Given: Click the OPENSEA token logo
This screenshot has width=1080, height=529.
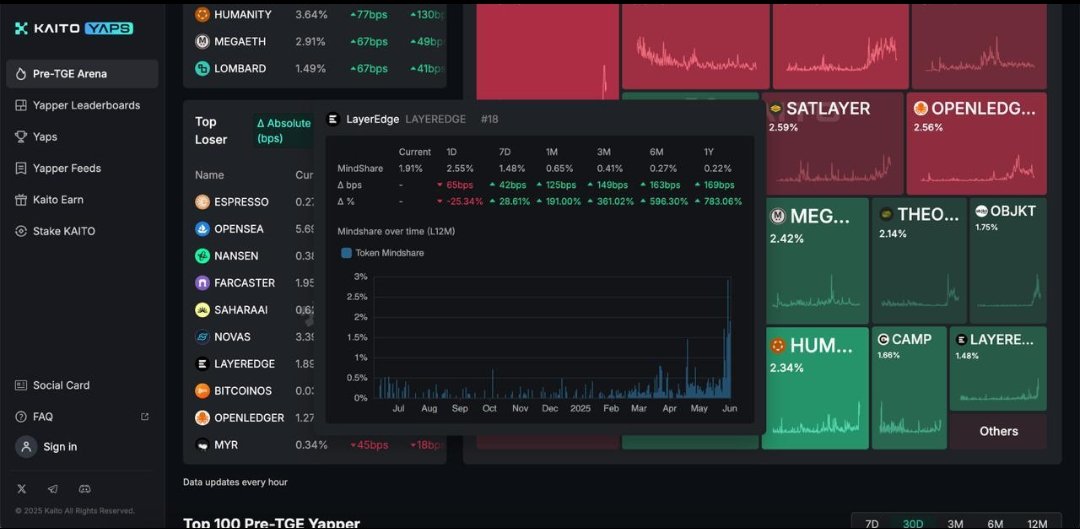Looking at the screenshot, I should coord(202,229).
